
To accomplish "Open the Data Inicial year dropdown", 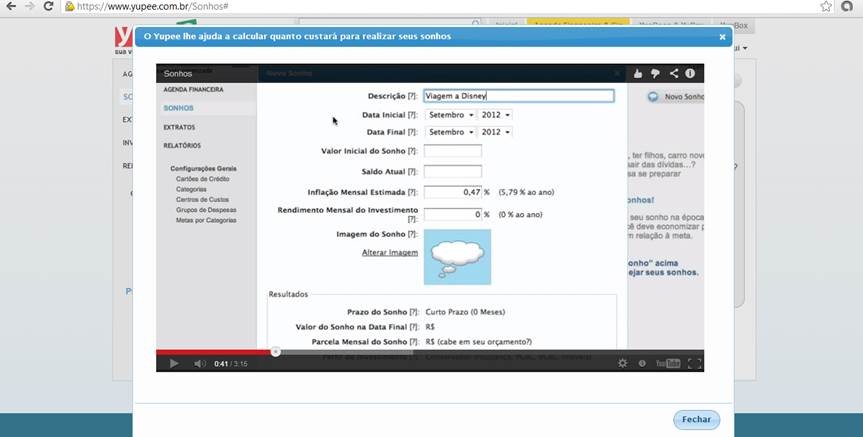I will [495, 115].
